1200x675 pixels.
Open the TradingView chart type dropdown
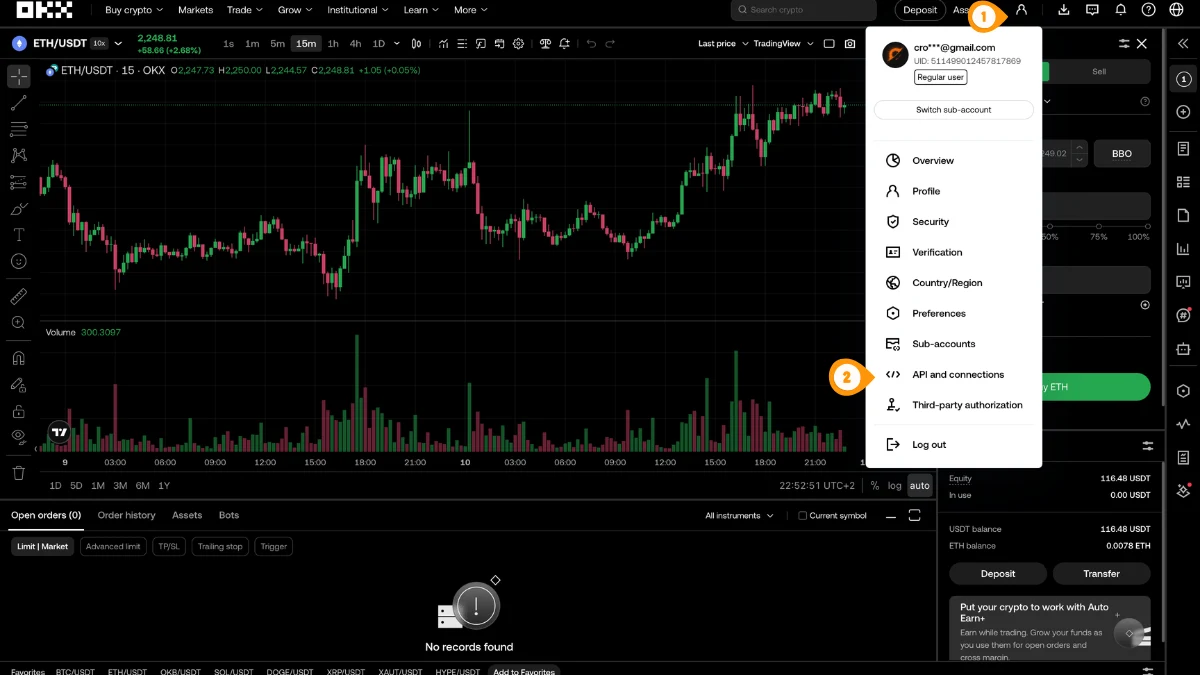click(x=783, y=44)
